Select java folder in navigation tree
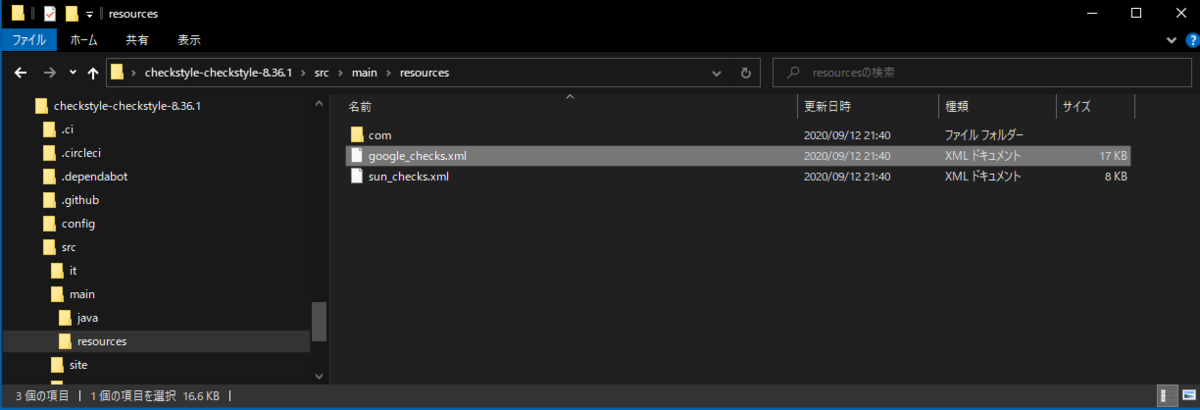This screenshot has height=410, width=1200. point(87,318)
